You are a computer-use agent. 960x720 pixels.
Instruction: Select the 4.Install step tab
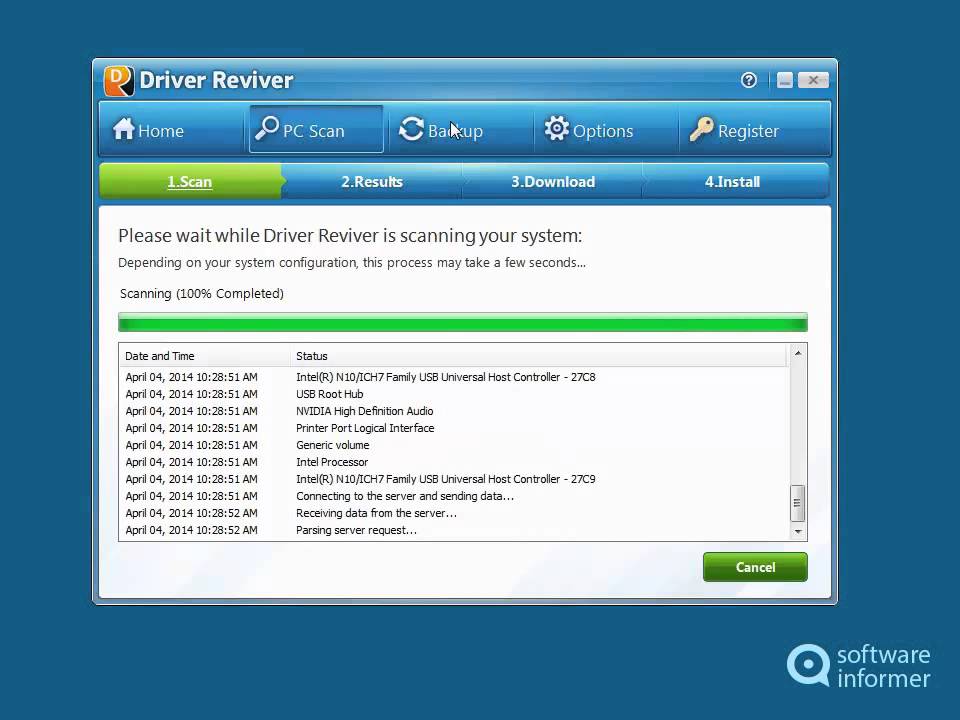click(733, 181)
